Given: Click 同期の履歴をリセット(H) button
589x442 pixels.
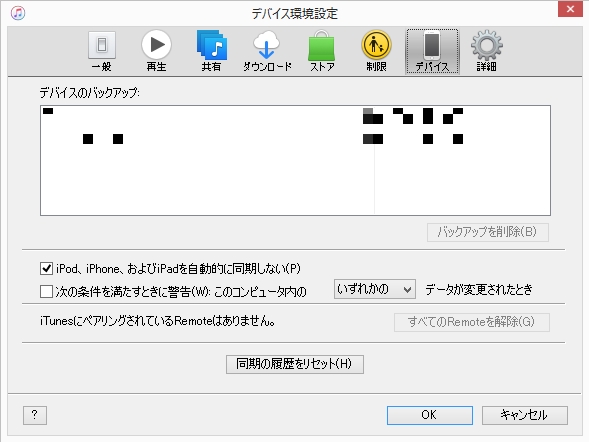Looking at the screenshot, I should click(x=294, y=364).
